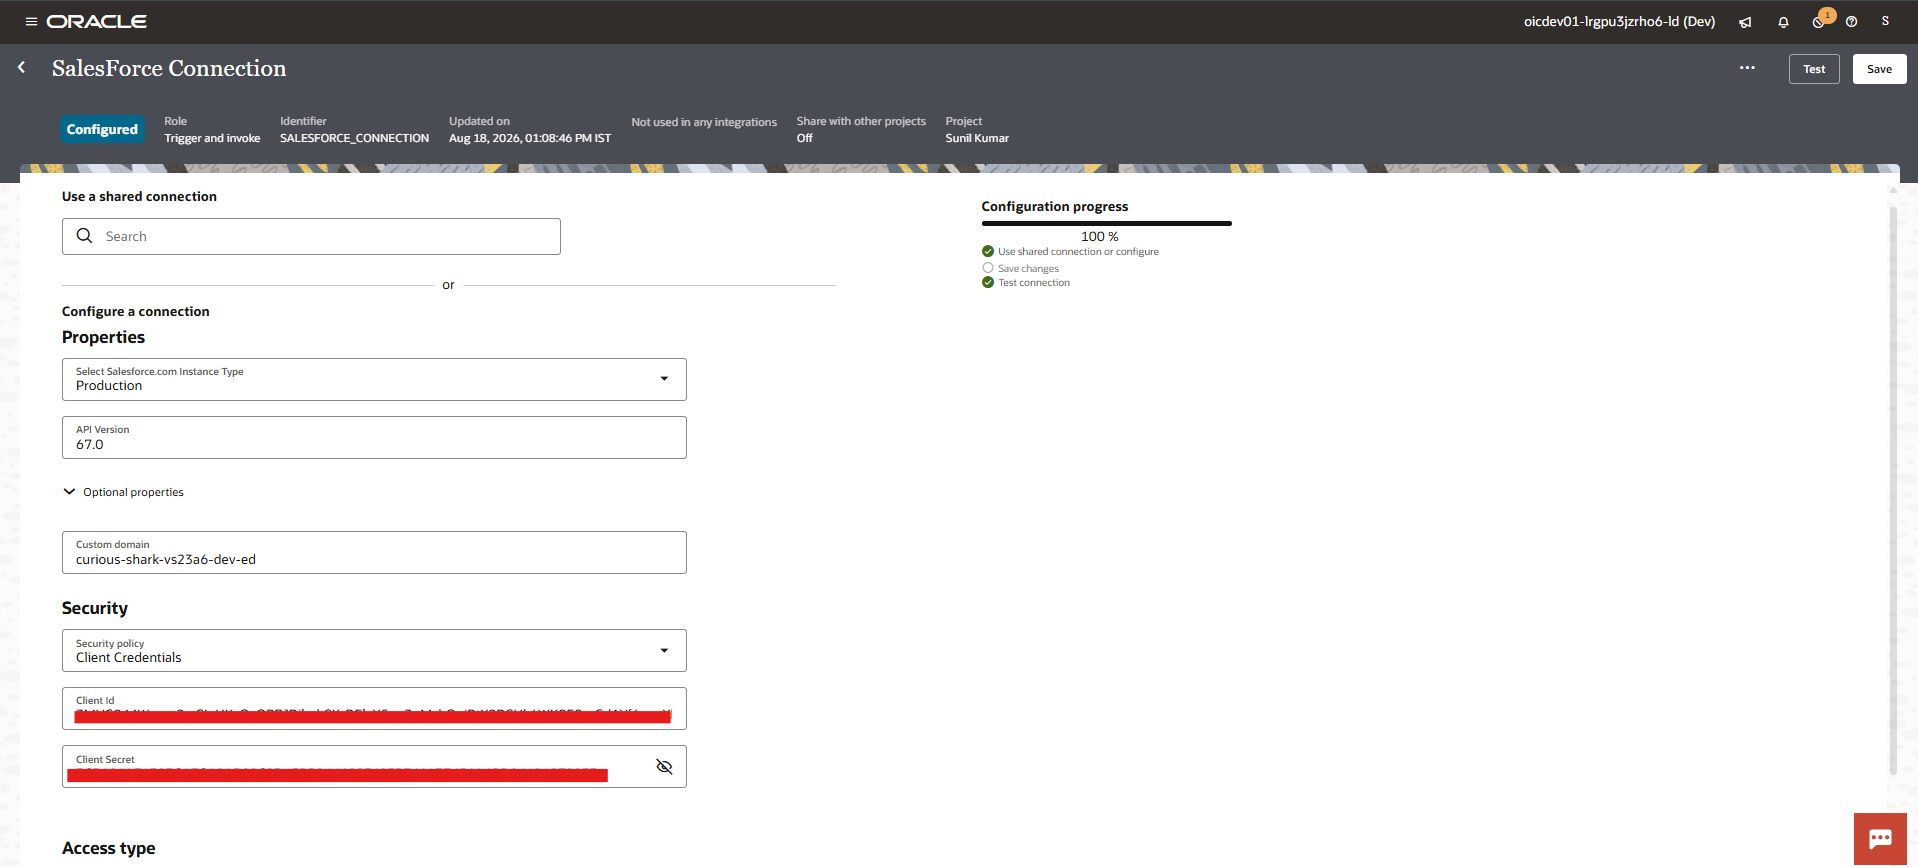The width and height of the screenshot is (1918, 867).
Task: Click the Use shared connection or configure step
Action: [1078, 252]
